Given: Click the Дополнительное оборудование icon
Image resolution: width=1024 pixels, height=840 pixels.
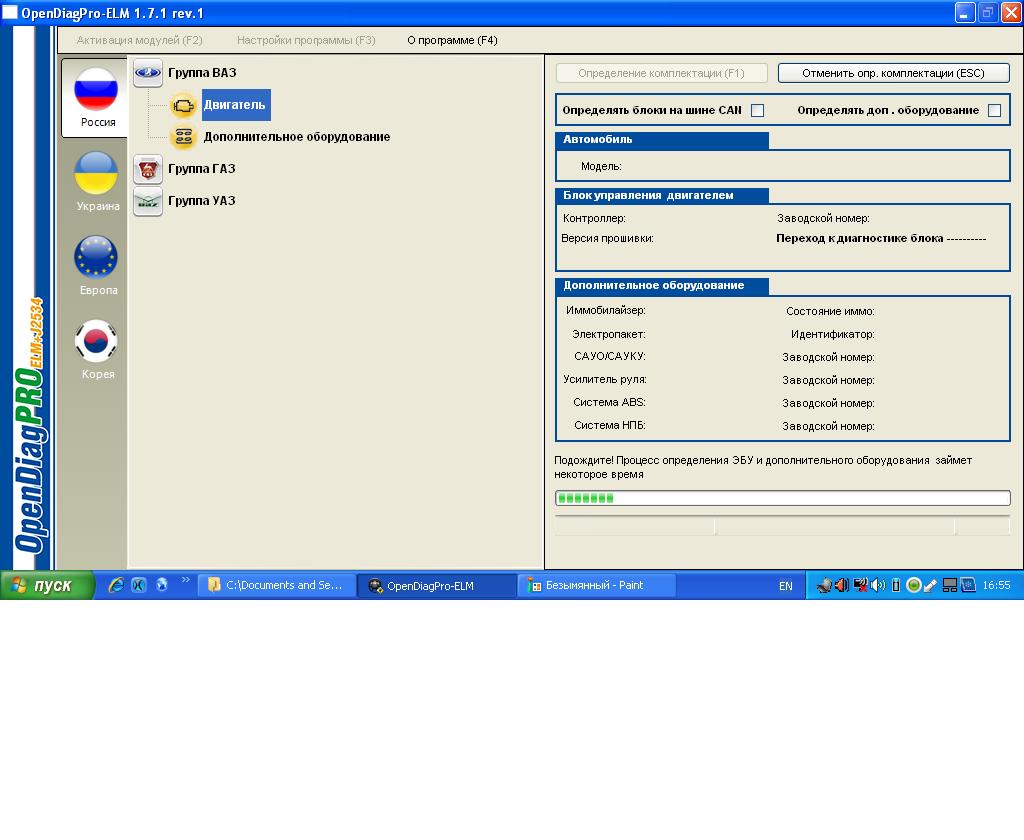Looking at the screenshot, I should click(184, 137).
